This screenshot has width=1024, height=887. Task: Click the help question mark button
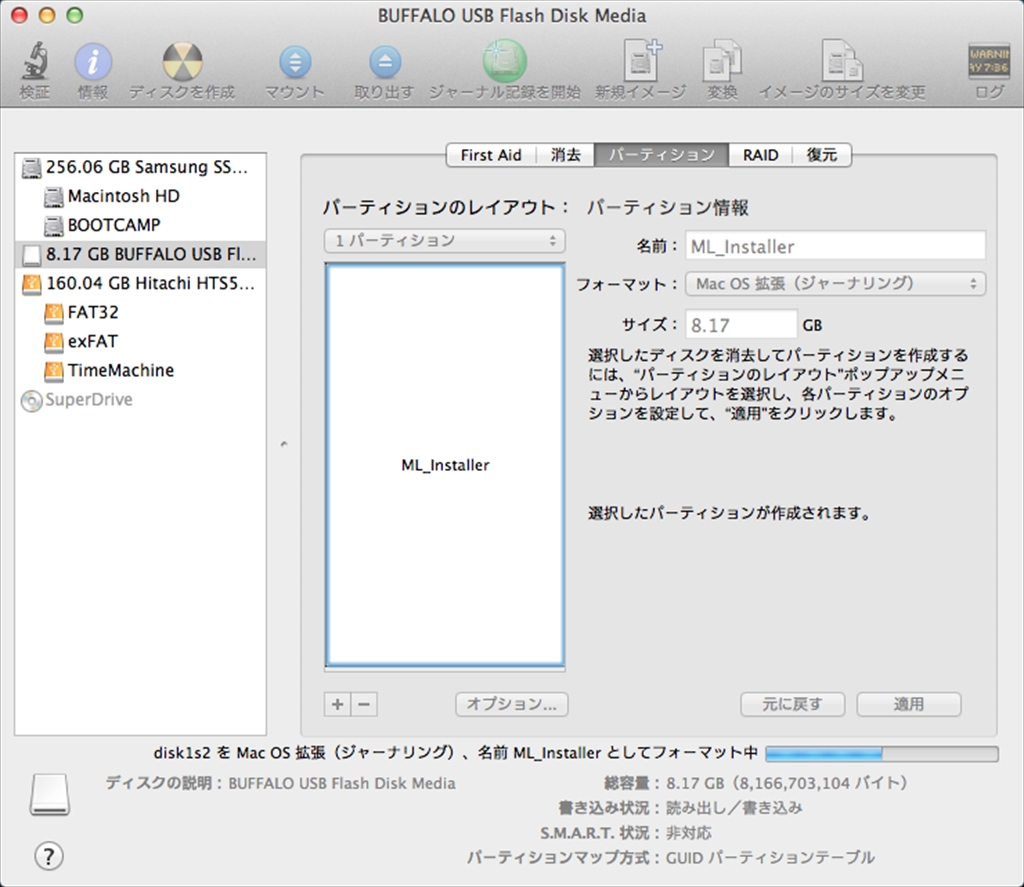click(x=49, y=856)
